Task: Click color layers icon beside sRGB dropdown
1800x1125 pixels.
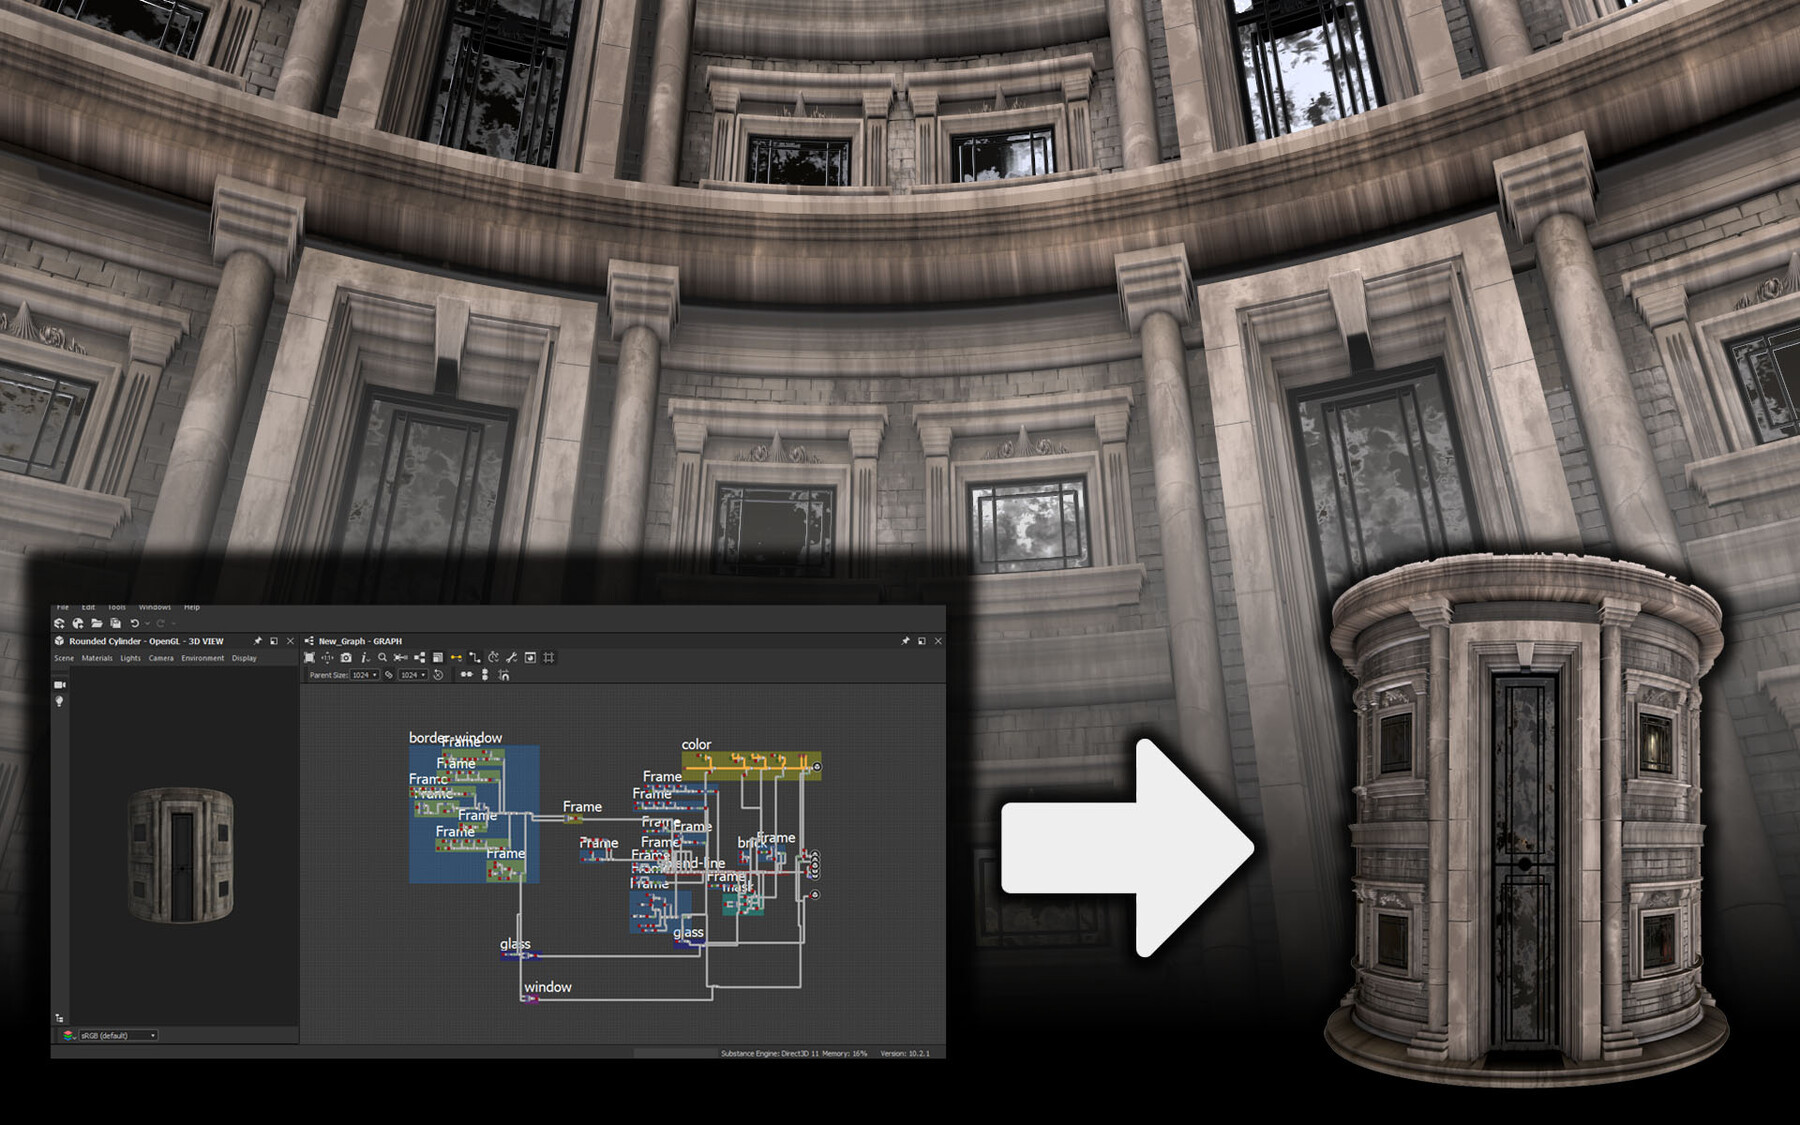Action: click(69, 1036)
